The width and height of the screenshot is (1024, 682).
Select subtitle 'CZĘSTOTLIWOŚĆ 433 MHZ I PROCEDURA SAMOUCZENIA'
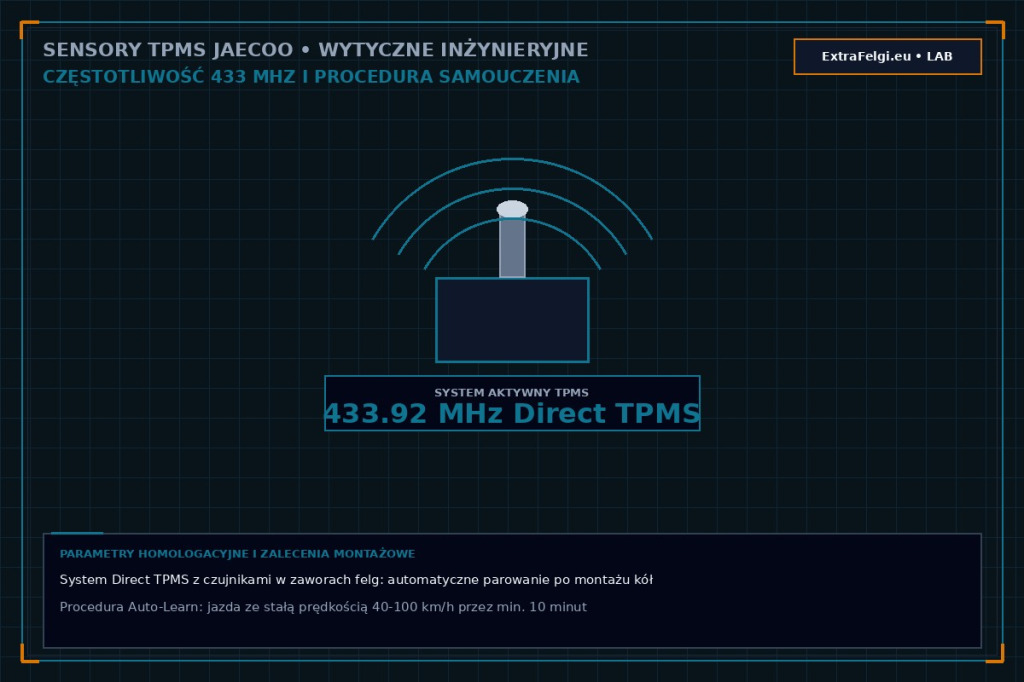(x=311, y=76)
